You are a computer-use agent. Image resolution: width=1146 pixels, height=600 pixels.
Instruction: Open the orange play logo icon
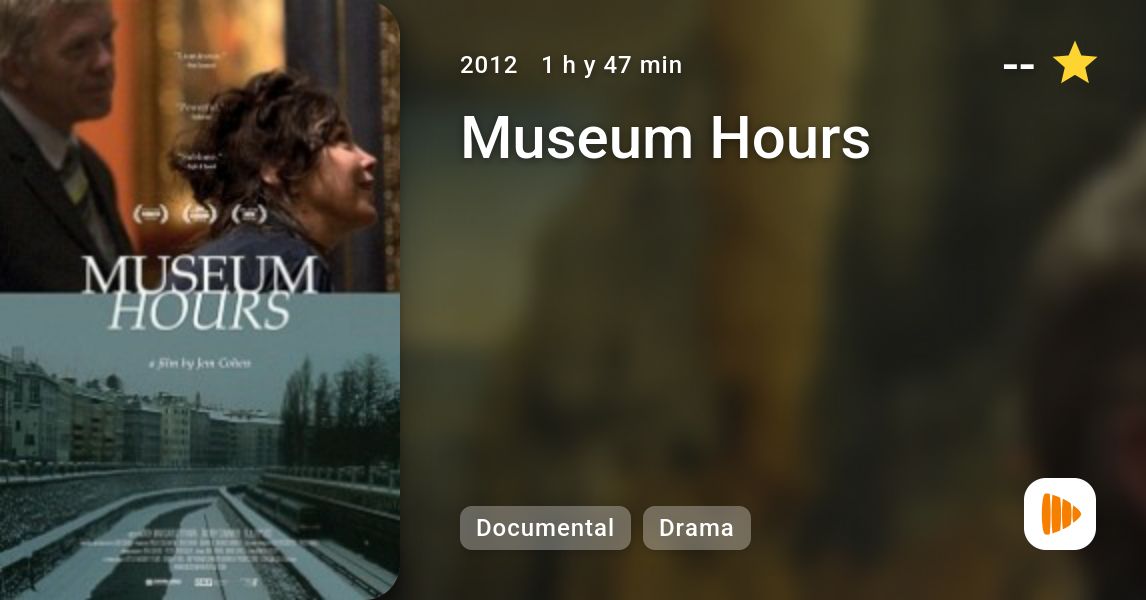click(x=1060, y=514)
